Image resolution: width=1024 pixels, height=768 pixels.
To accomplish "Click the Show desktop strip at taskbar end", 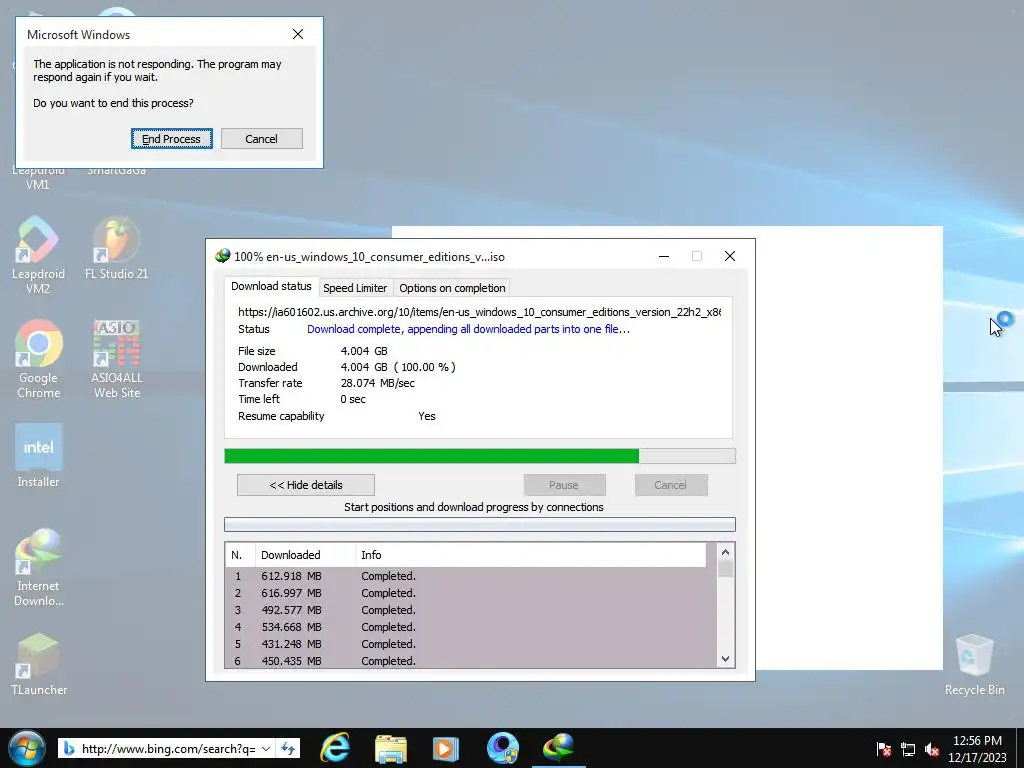I will tap(1019, 748).
